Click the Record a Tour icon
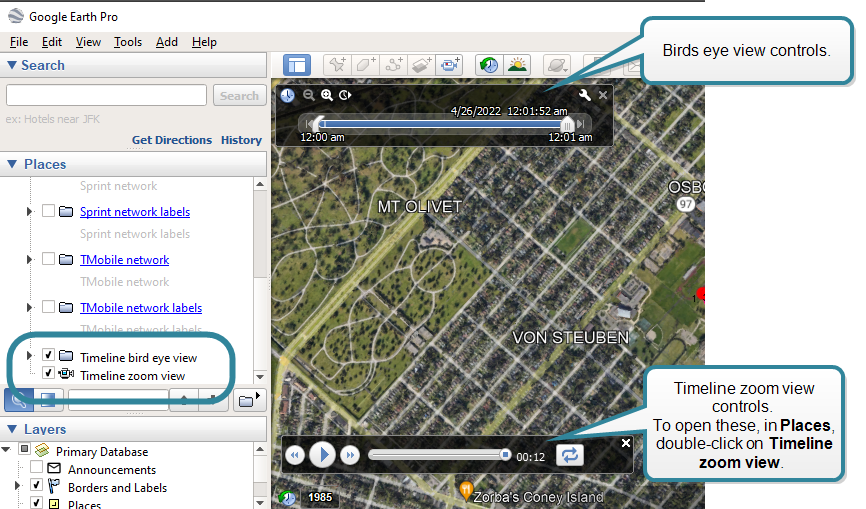 tap(450, 65)
